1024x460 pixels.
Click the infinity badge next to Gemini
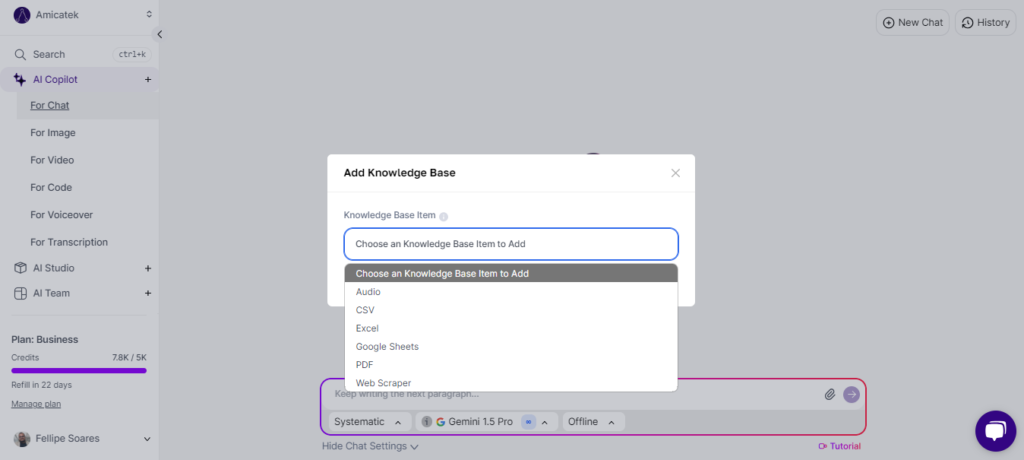pyautogui.click(x=528, y=422)
